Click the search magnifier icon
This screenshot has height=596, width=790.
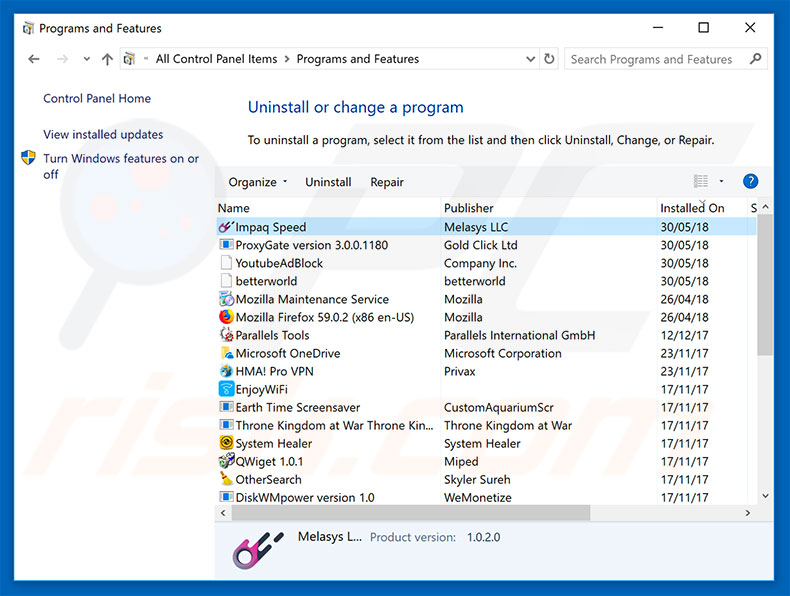click(x=755, y=59)
